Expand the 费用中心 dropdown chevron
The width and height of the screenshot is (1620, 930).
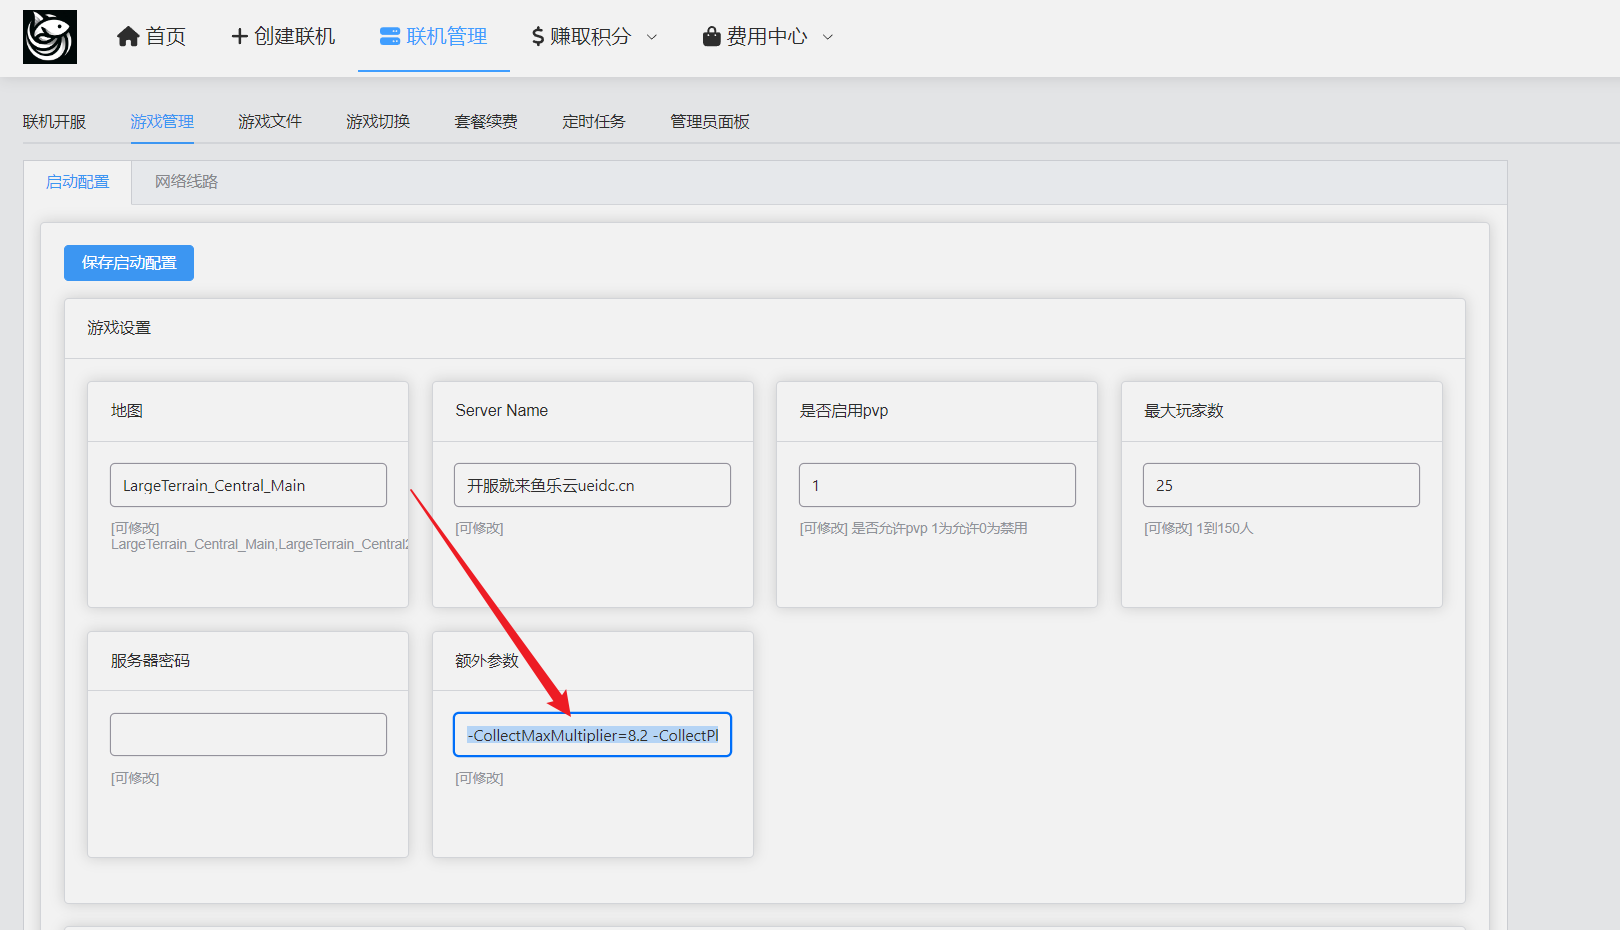point(828,37)
